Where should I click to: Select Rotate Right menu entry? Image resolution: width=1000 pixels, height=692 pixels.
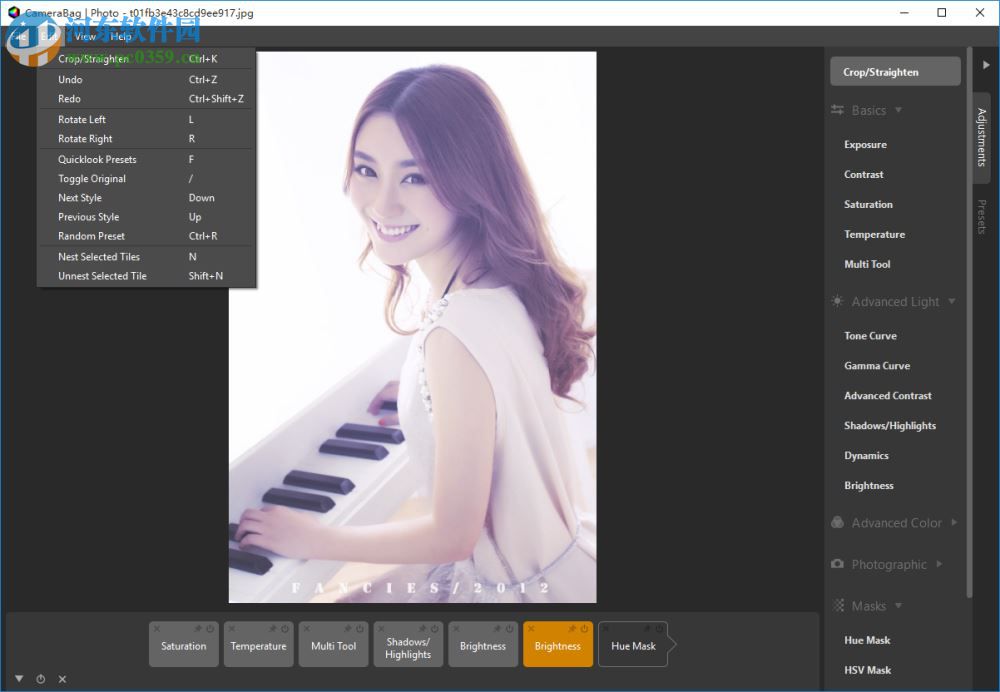pyautogui.click(x=146, y=138)
